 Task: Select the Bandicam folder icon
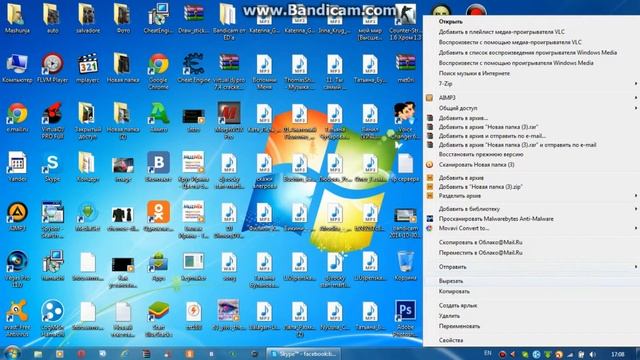coord(229,21)
